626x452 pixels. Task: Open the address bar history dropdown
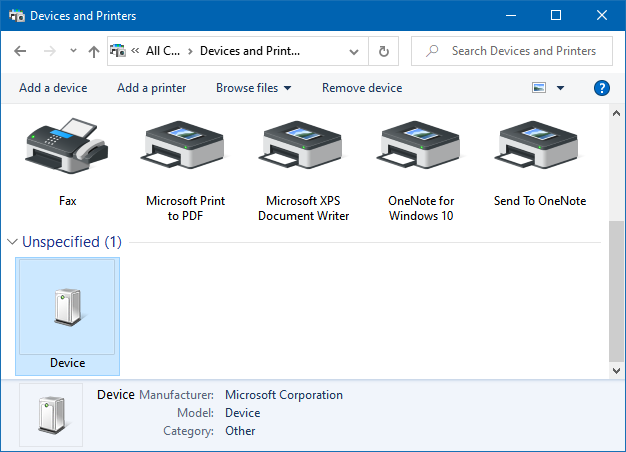(354, 52)
